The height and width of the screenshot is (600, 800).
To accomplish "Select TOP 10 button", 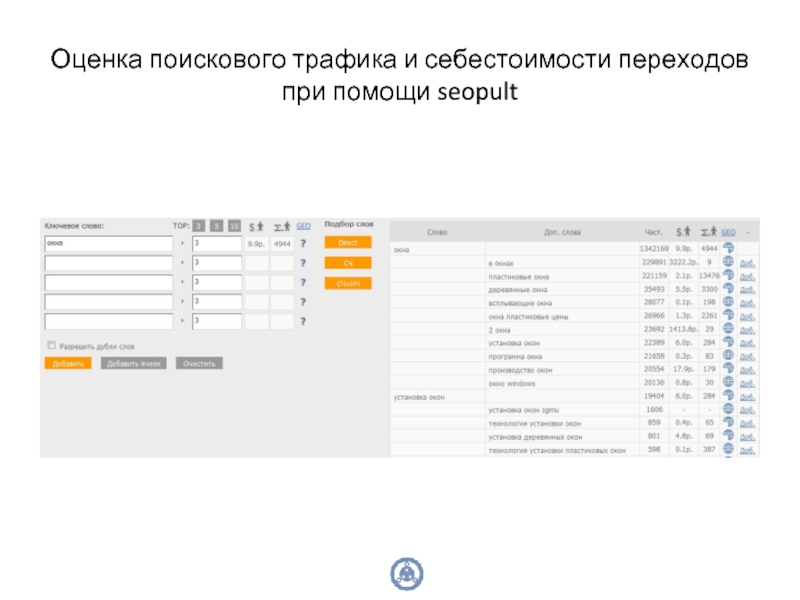I will pos(234,226).
